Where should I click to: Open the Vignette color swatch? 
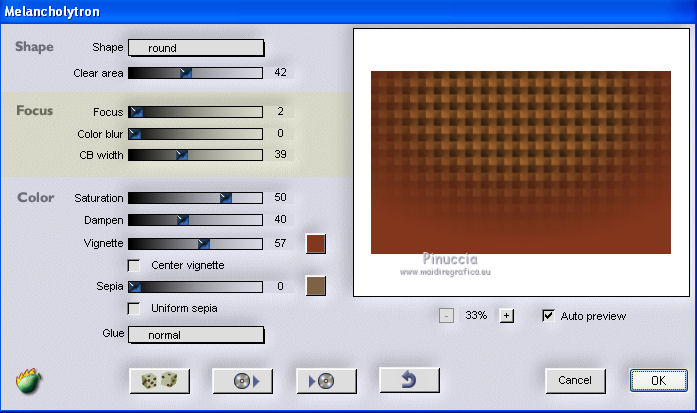click(316, 244)
